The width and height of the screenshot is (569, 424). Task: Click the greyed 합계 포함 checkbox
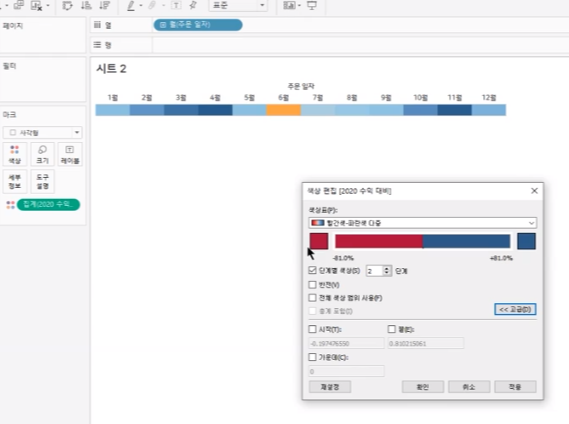(312, 311)
